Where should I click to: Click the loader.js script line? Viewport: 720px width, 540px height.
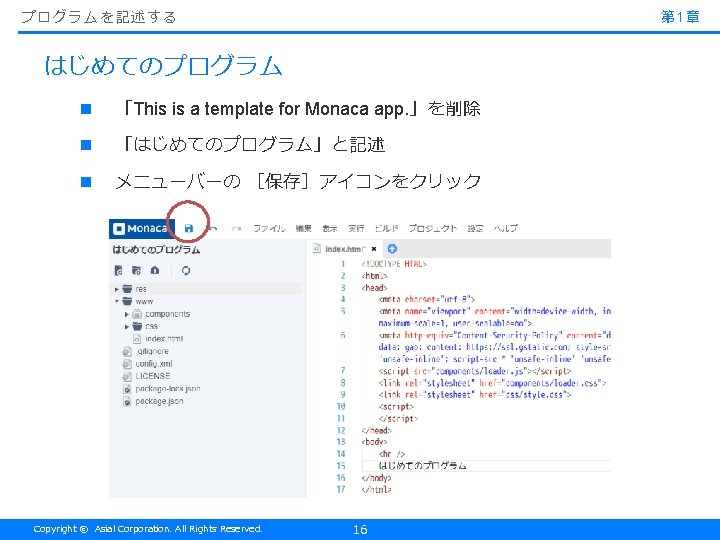click(x=475, y=371)
